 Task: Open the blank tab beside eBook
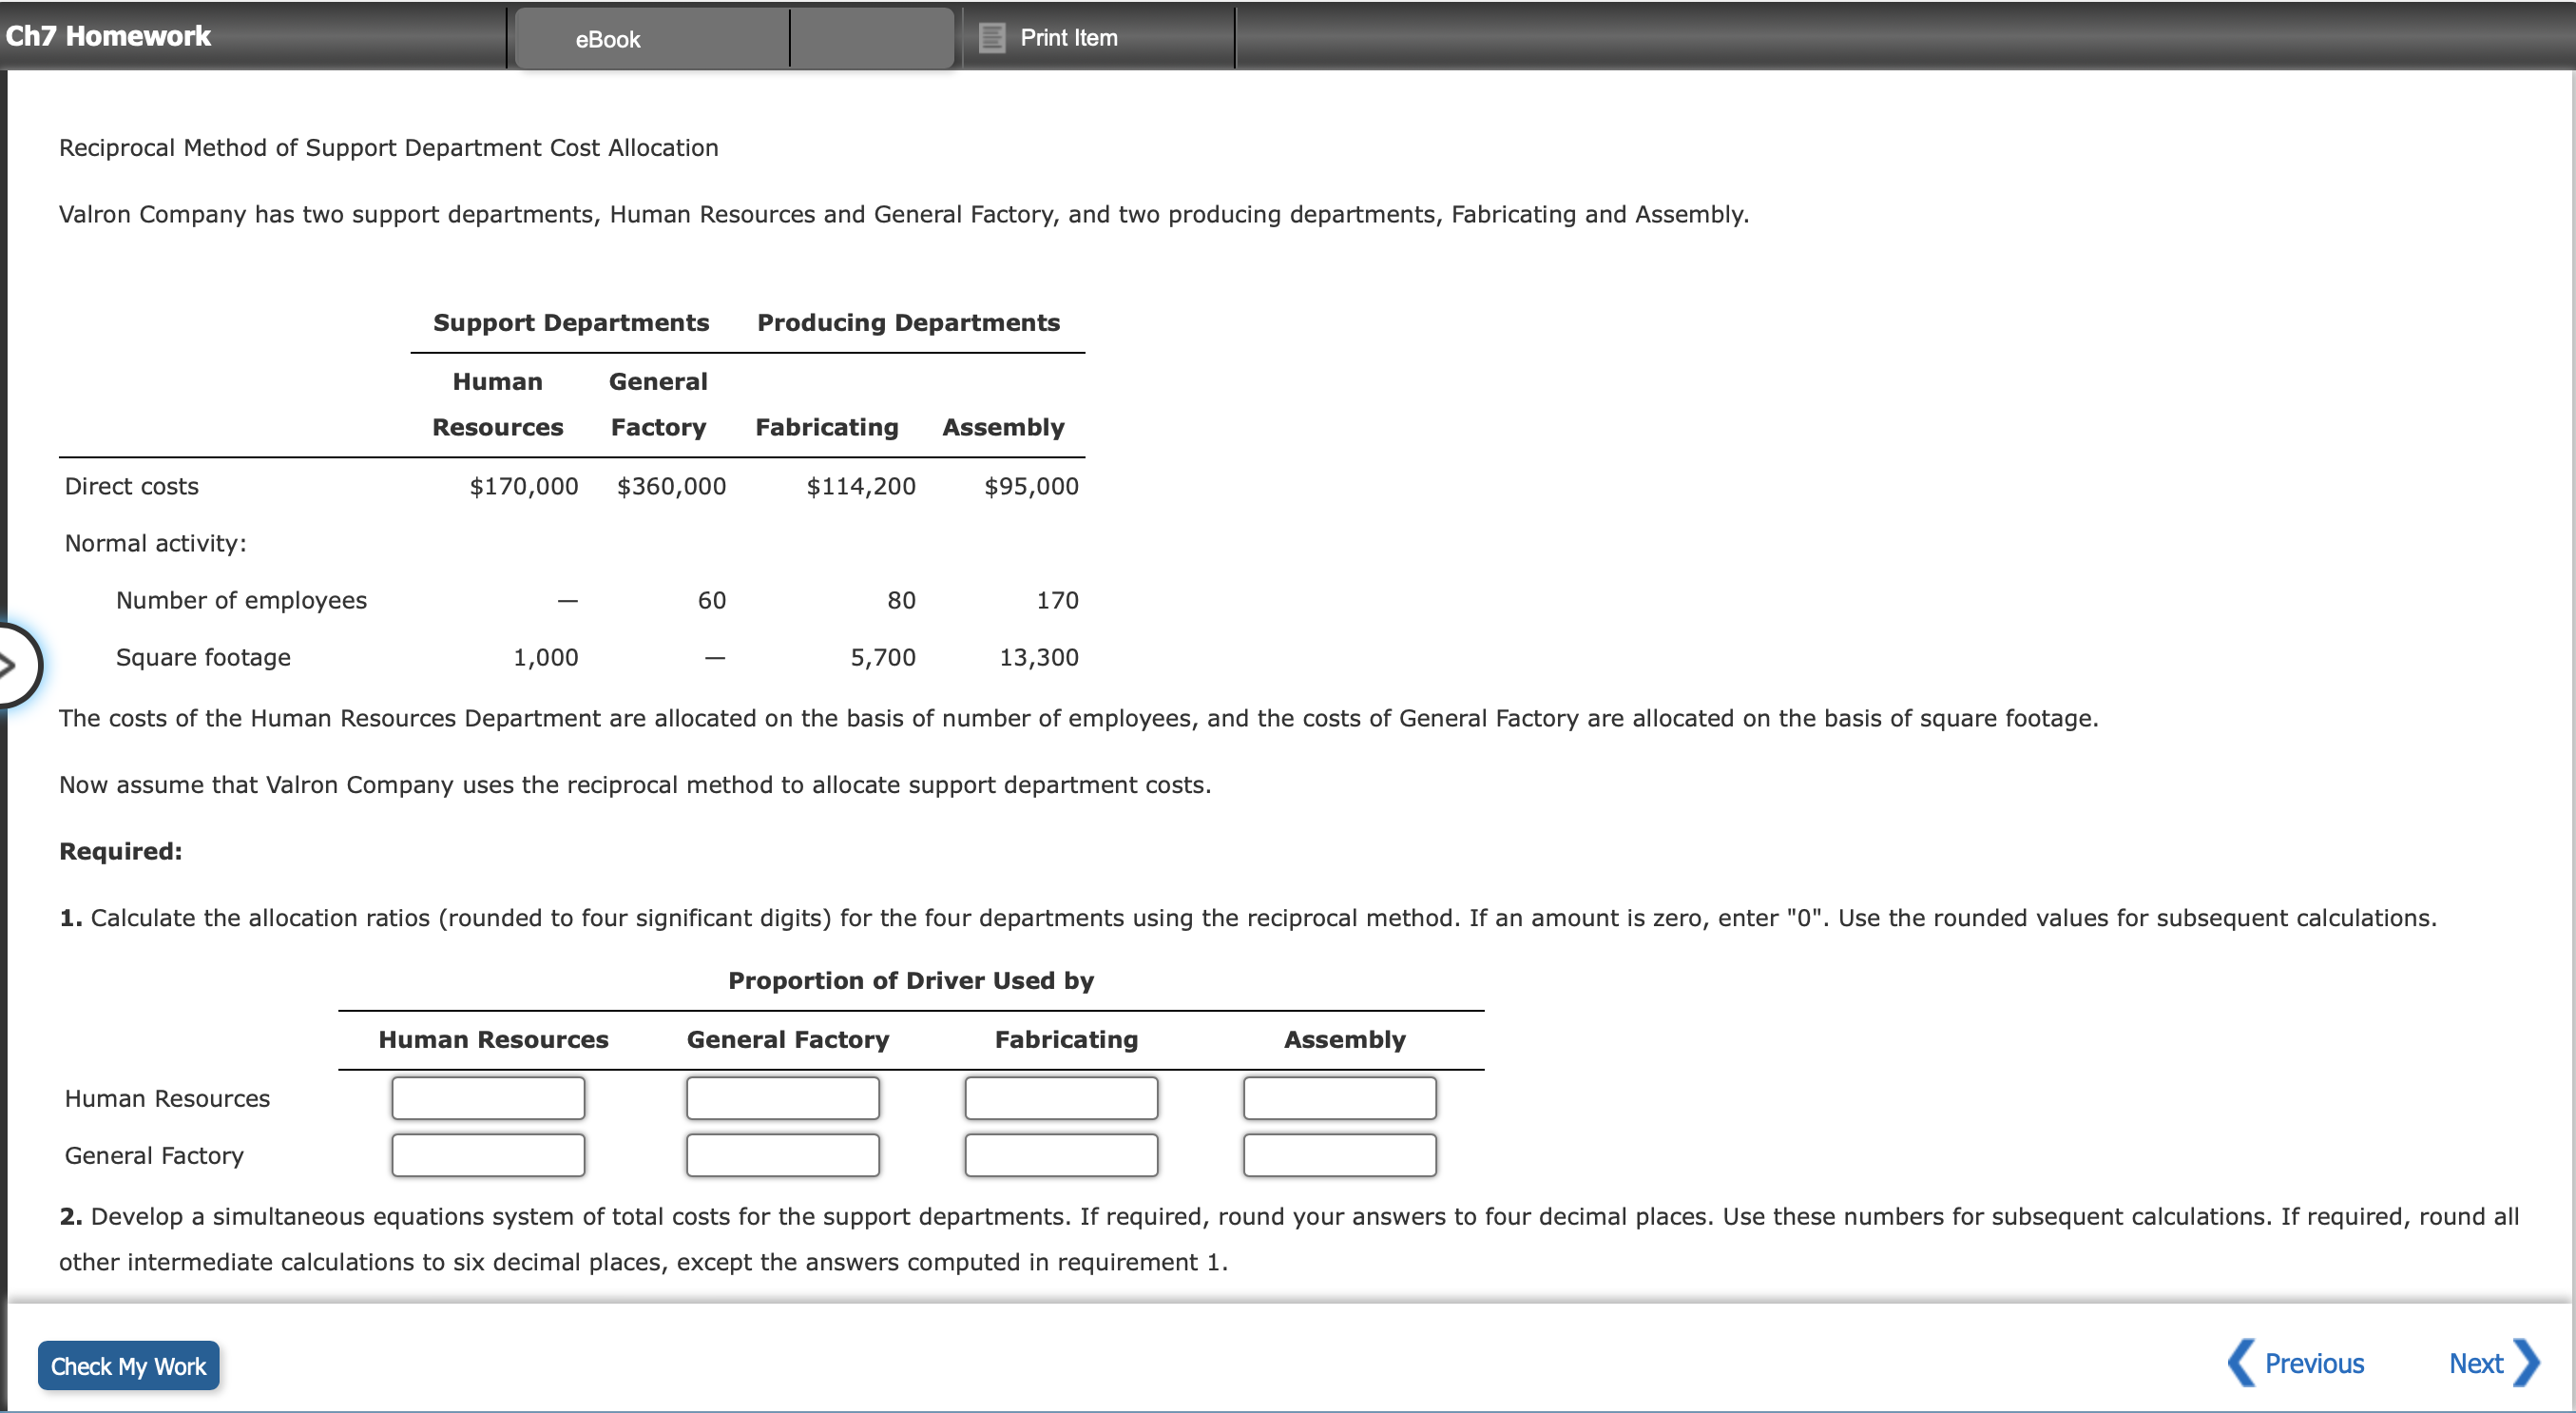coord(871,38)
